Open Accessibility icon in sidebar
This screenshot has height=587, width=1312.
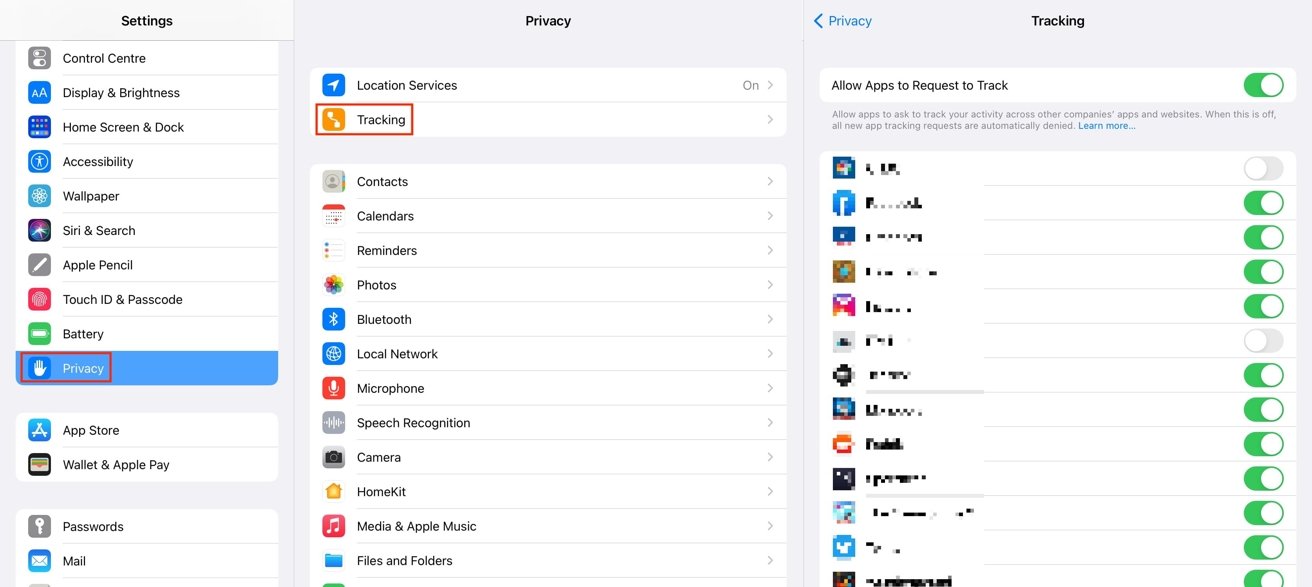coord(39,162)
